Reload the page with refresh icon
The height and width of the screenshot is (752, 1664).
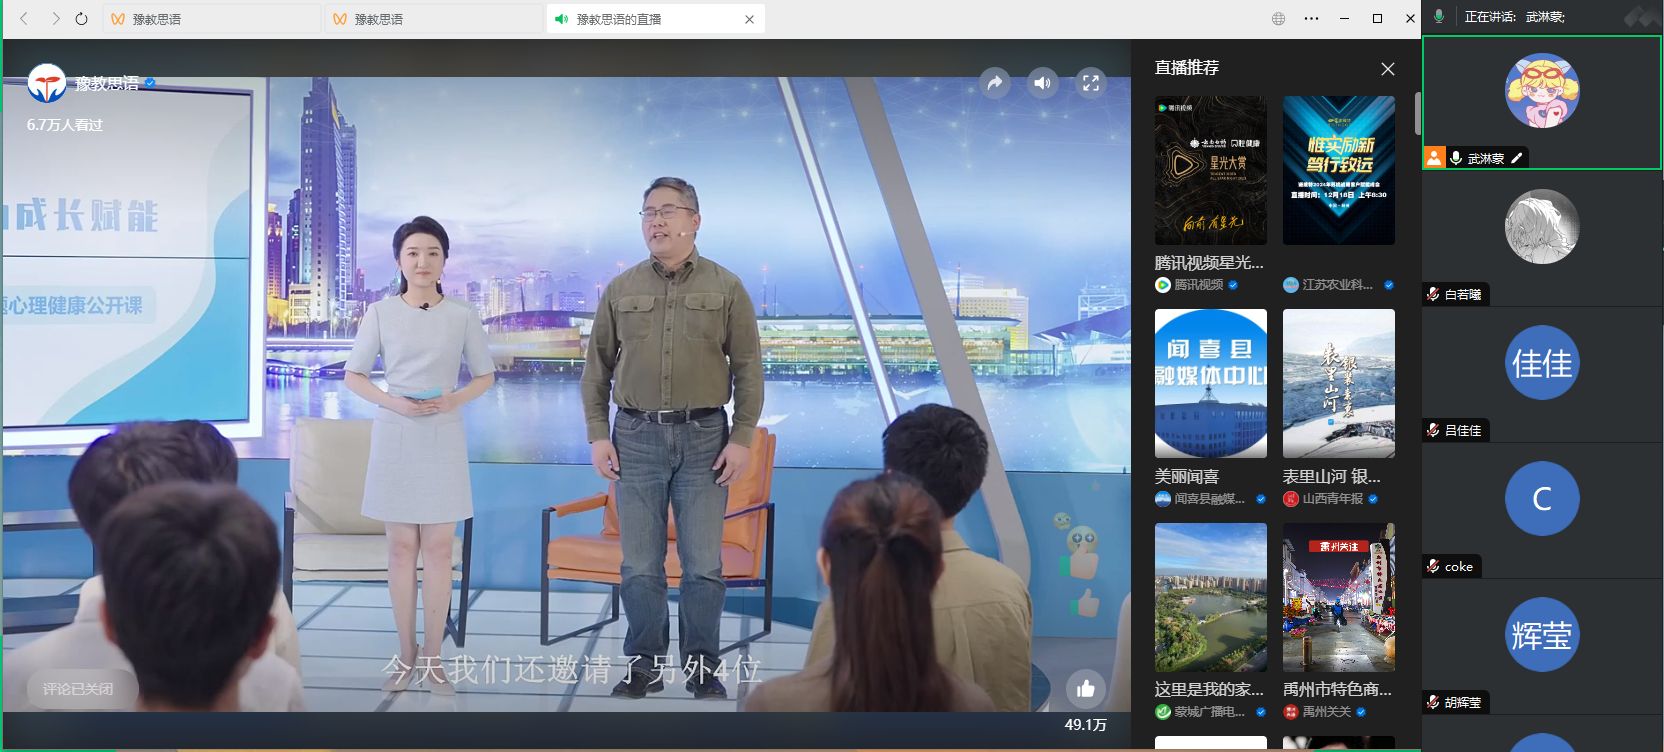[x=82, y=19]
